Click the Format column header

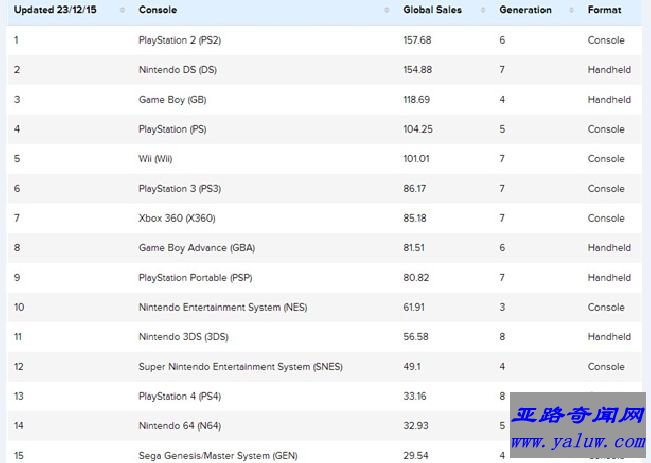[x=604, y=10]
